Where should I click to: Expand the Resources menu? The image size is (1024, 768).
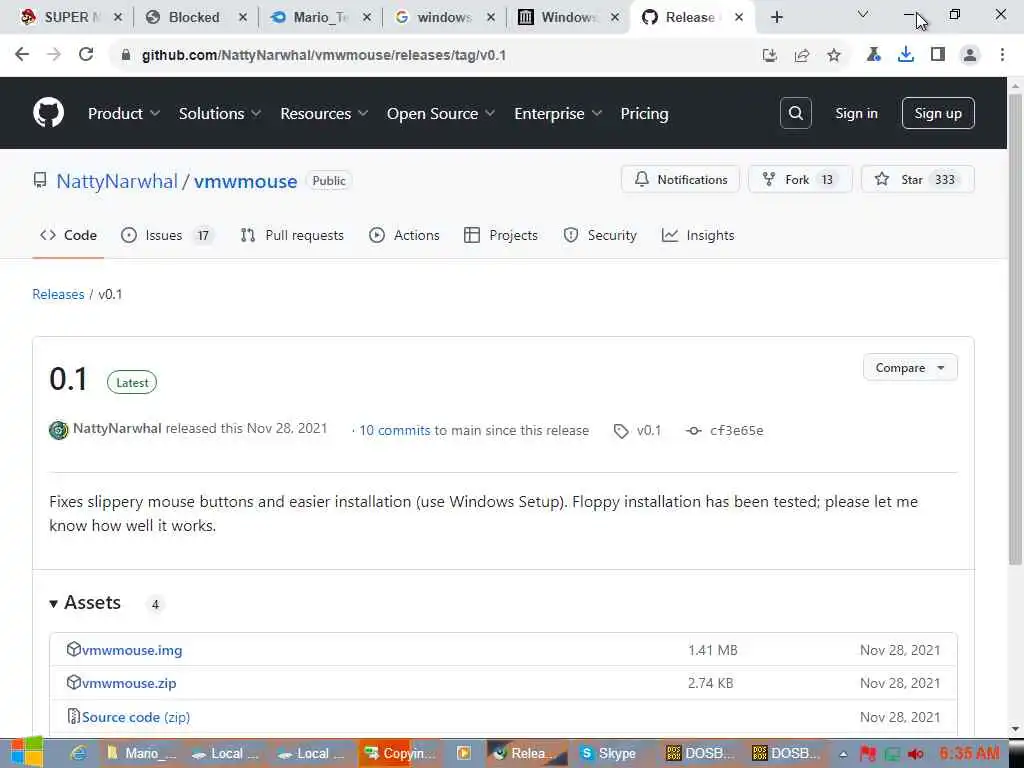324,113
